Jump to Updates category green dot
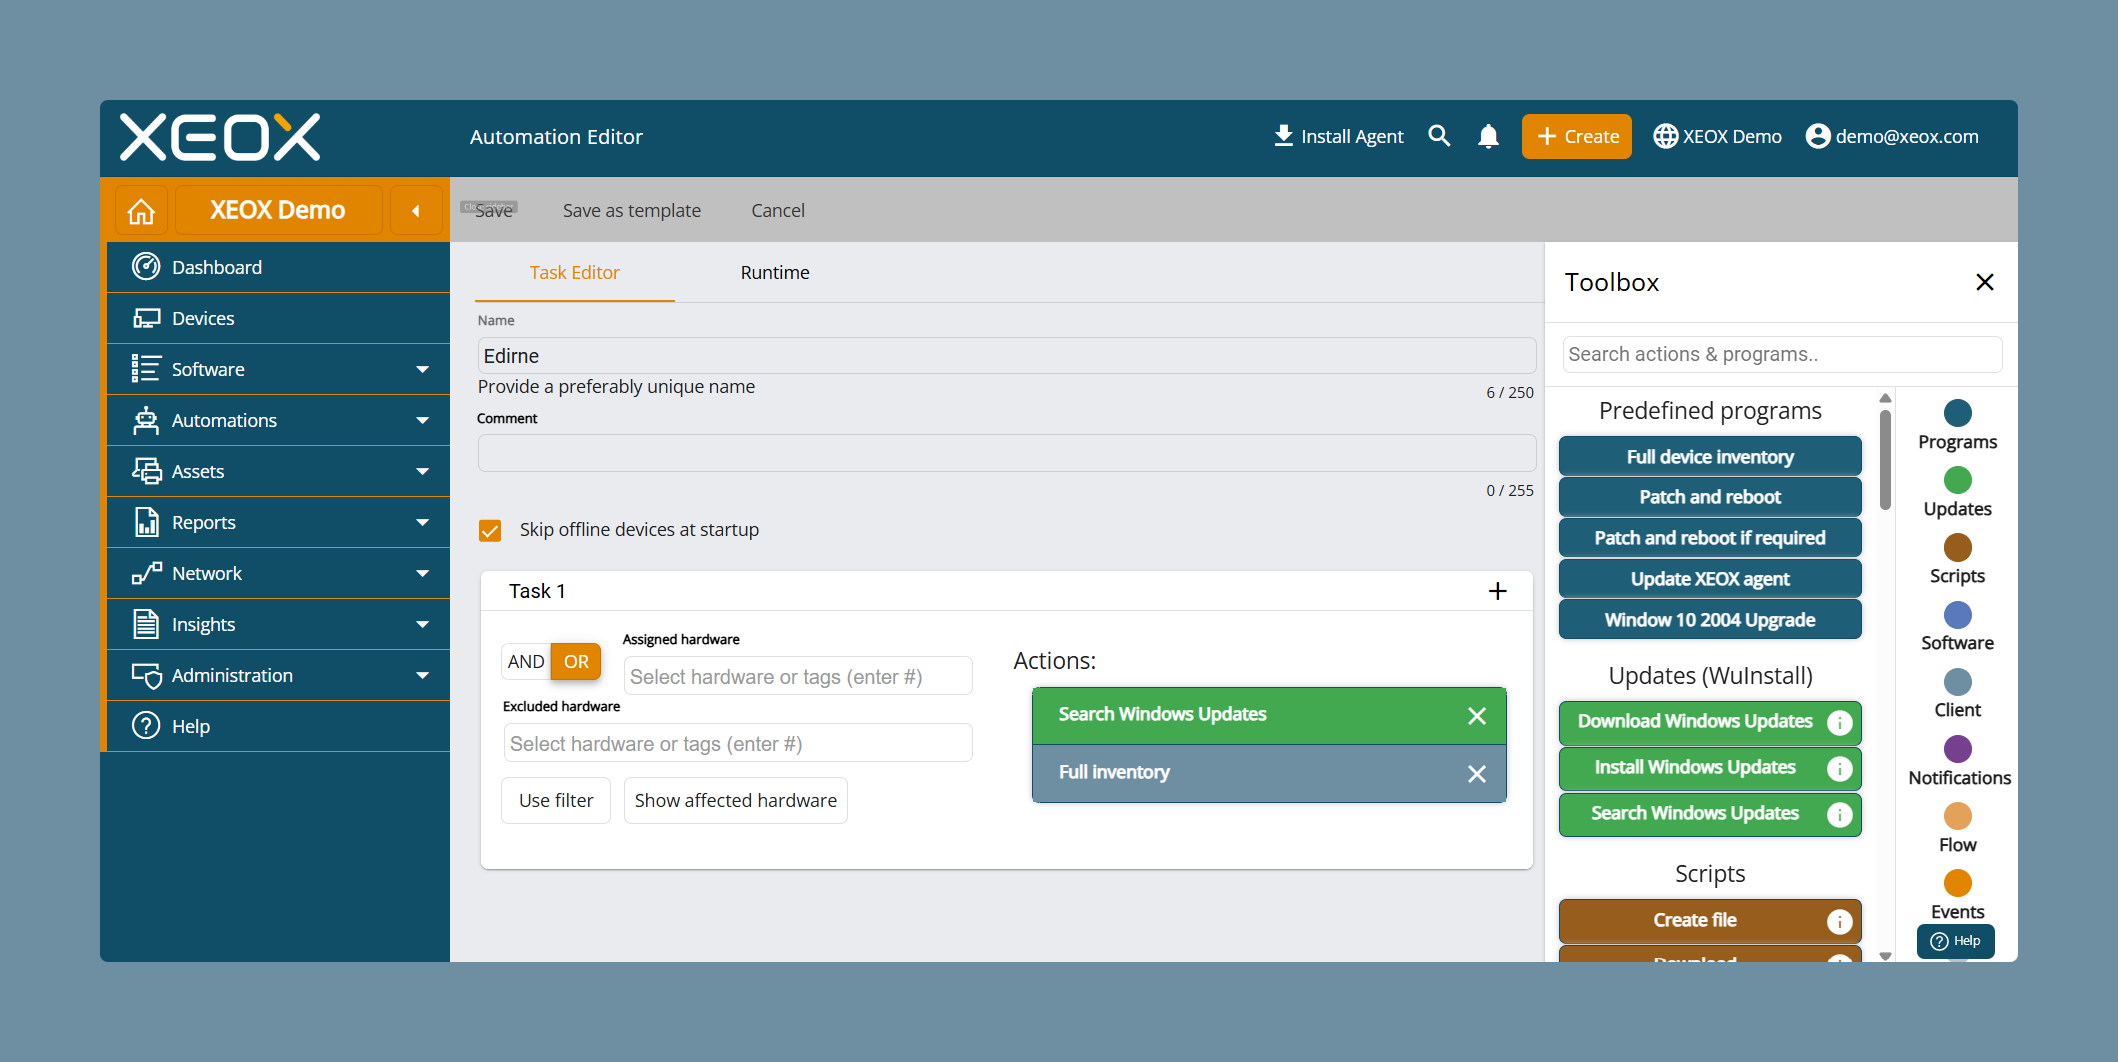Viewport: 2118px width, 1062px height. coord(1957,480)
